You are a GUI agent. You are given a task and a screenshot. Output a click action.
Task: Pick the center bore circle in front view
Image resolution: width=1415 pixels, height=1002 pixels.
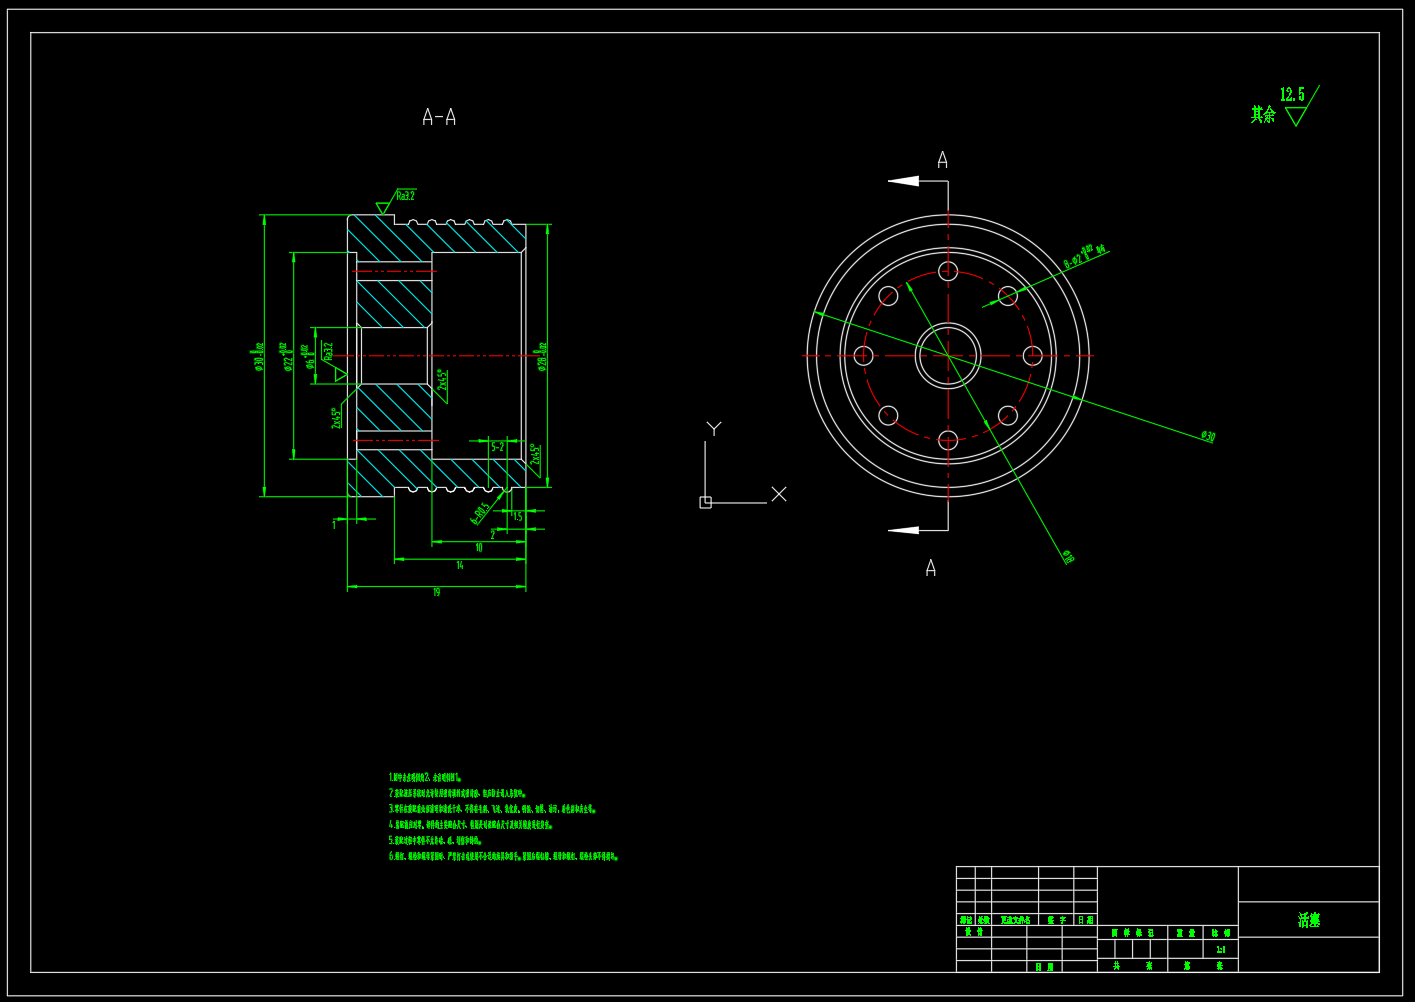click(948, 356)
